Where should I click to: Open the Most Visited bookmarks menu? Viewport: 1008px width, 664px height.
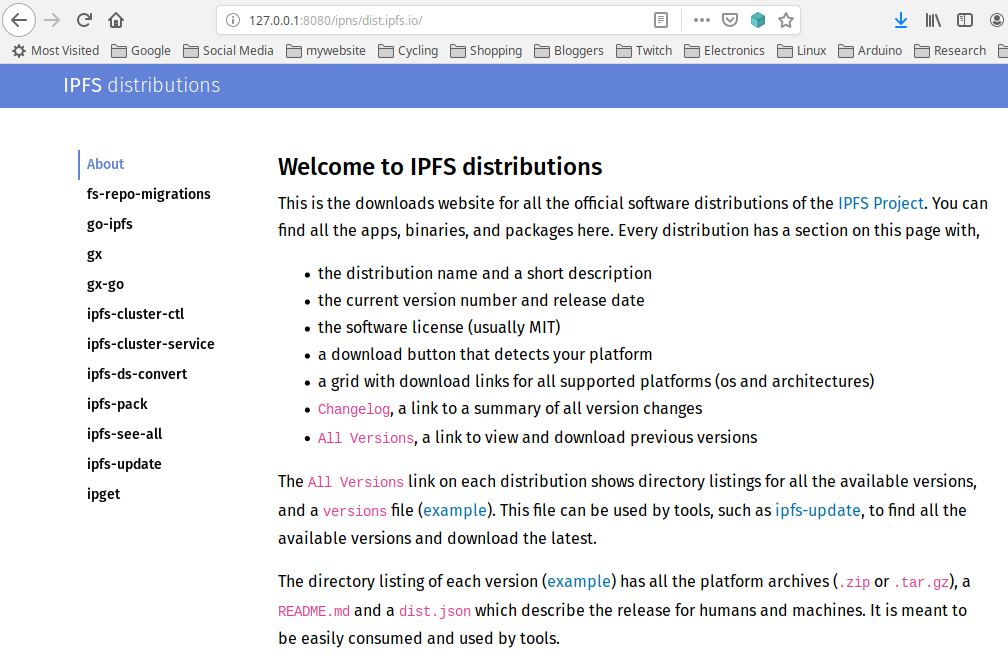click(56, 50)
